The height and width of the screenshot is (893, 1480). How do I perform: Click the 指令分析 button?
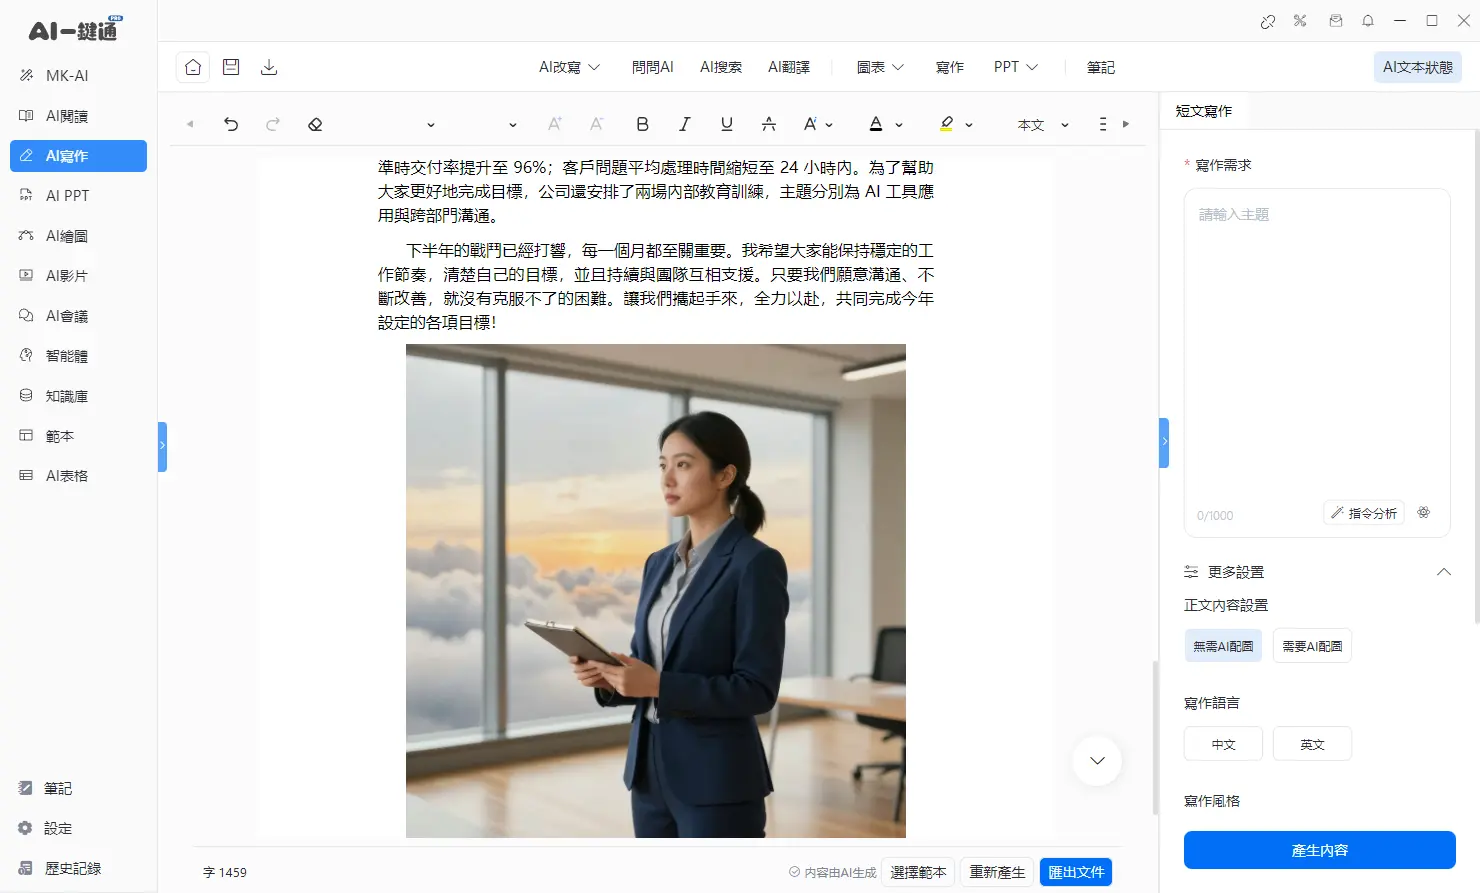1364,513
